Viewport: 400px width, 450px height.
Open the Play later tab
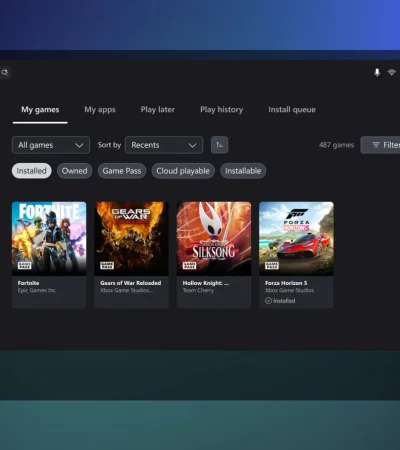coord(158,110)
